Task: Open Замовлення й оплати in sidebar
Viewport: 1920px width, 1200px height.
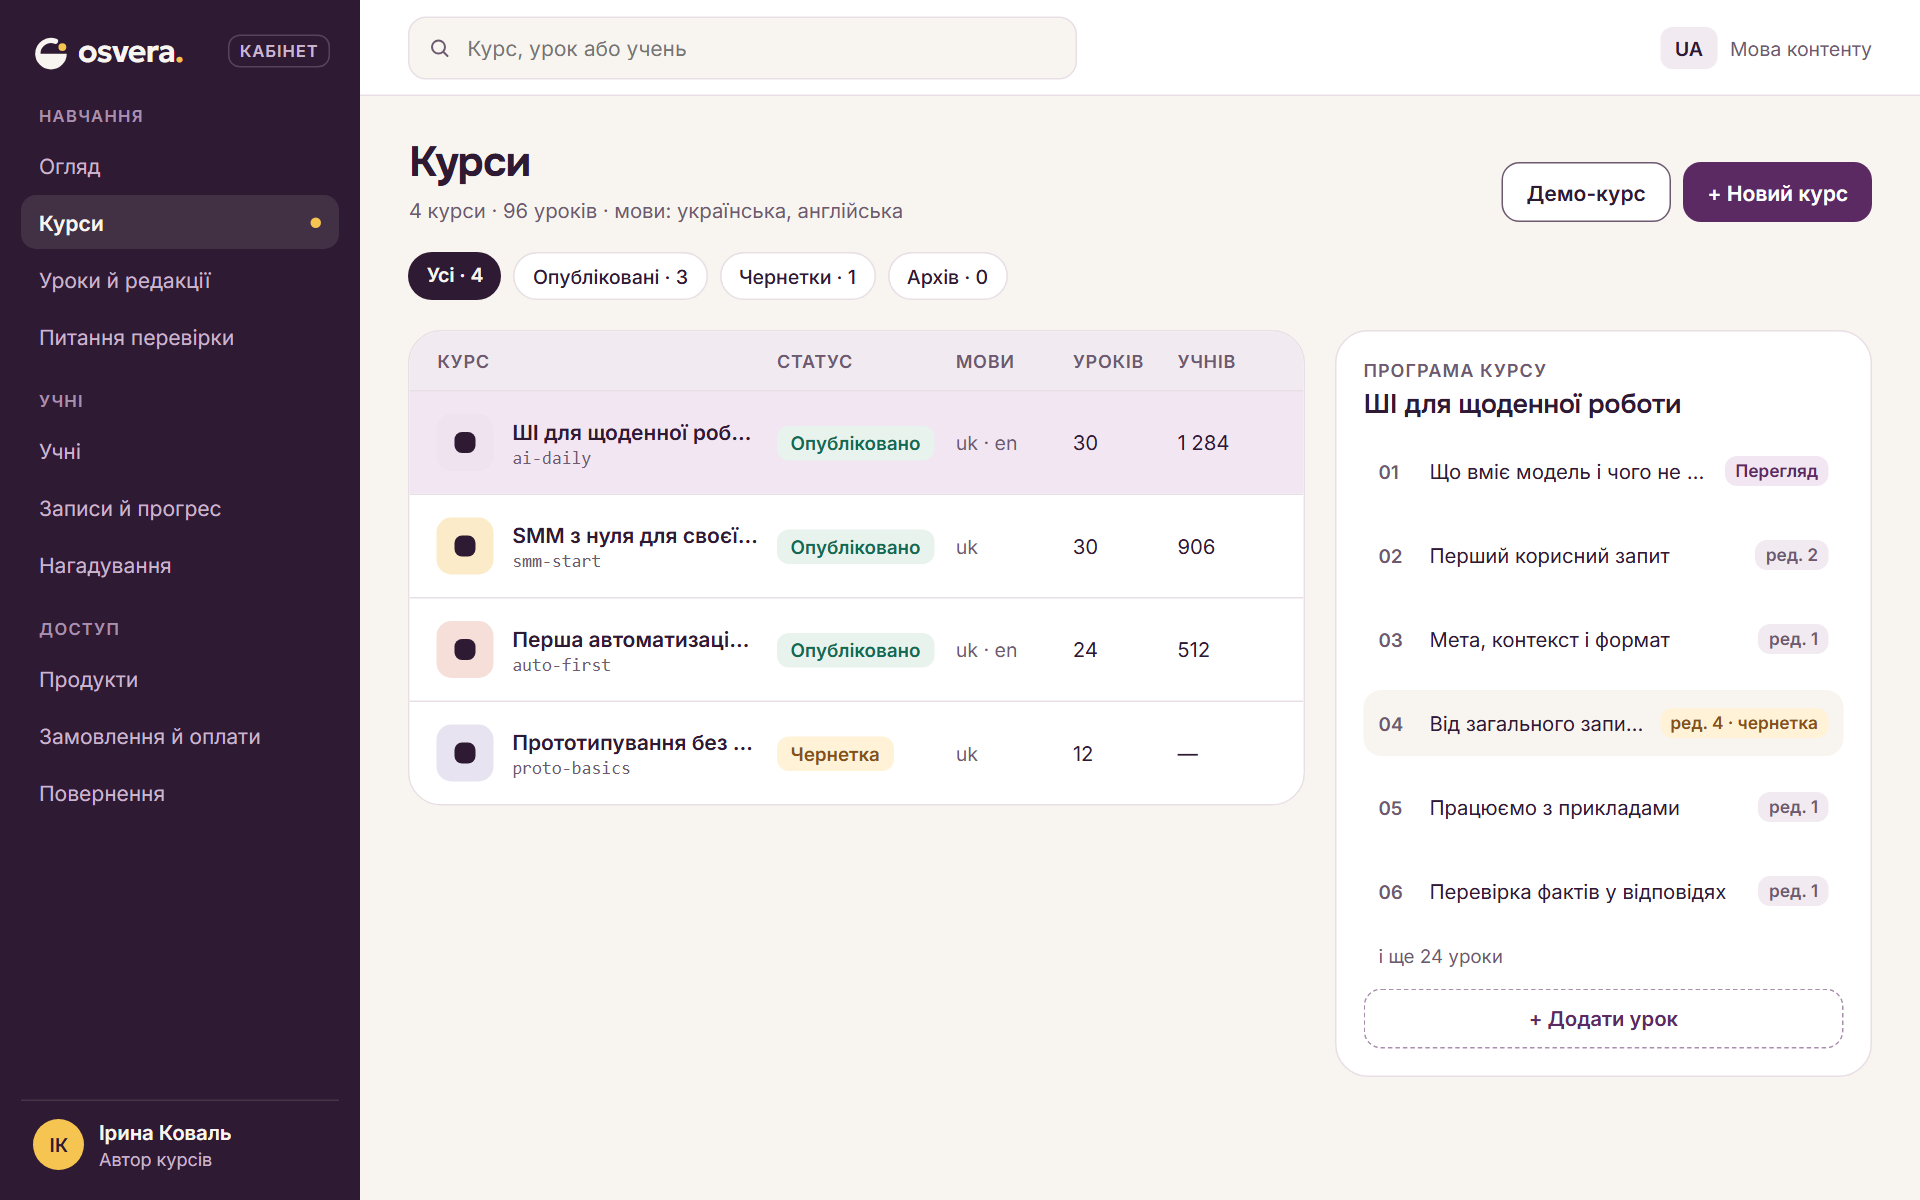Action: 180,736
